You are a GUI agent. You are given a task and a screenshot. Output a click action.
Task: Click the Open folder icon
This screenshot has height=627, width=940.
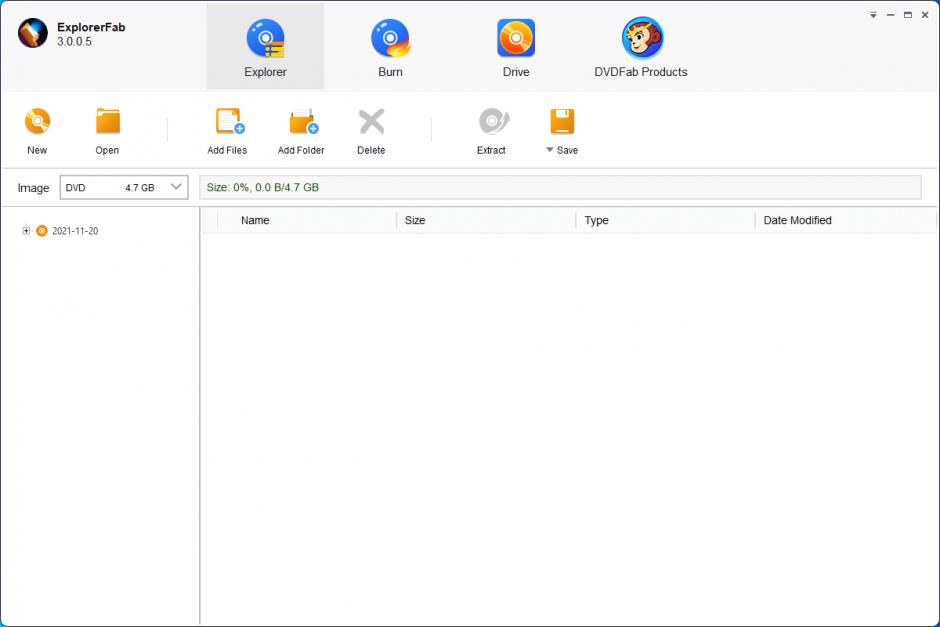[x=108, y=122]
